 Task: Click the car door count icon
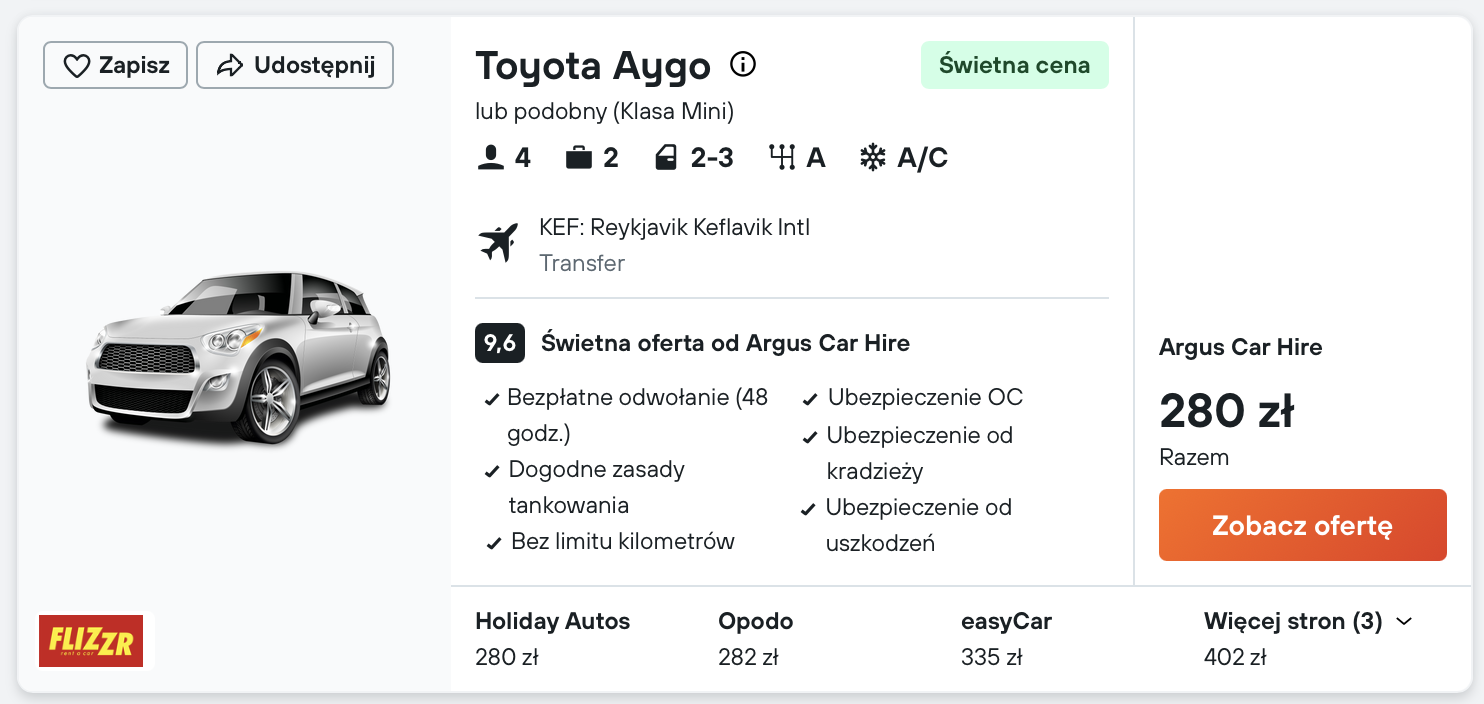click(666, 158)
